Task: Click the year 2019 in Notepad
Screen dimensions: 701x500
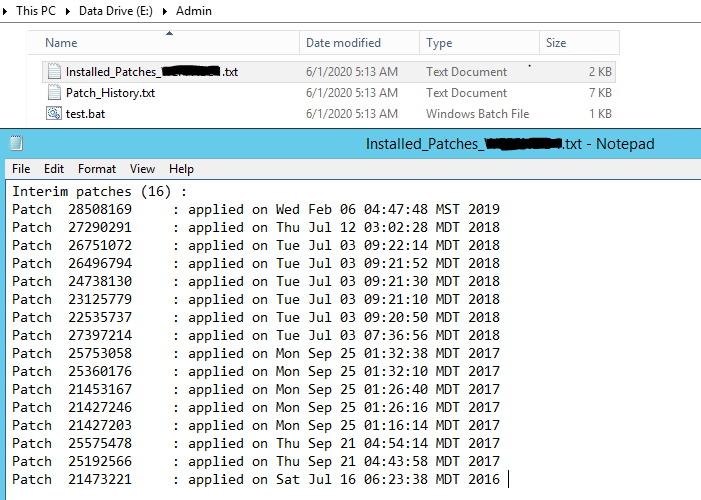Action: (x=484, y=209)
